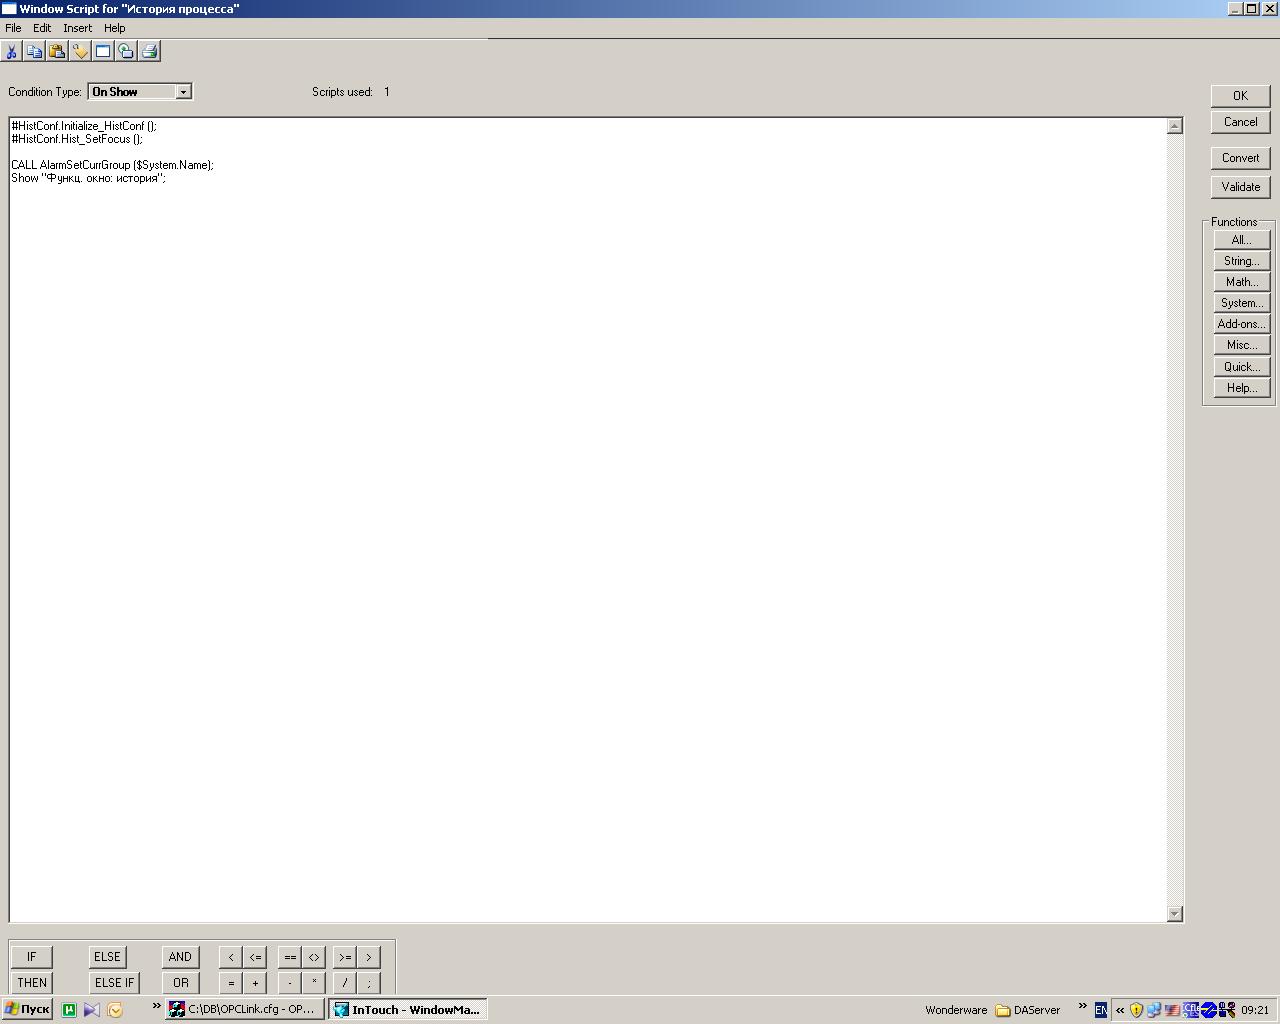Click the insert window icon in toolbar
The image size is (1280, 1024).
[103, 52]
